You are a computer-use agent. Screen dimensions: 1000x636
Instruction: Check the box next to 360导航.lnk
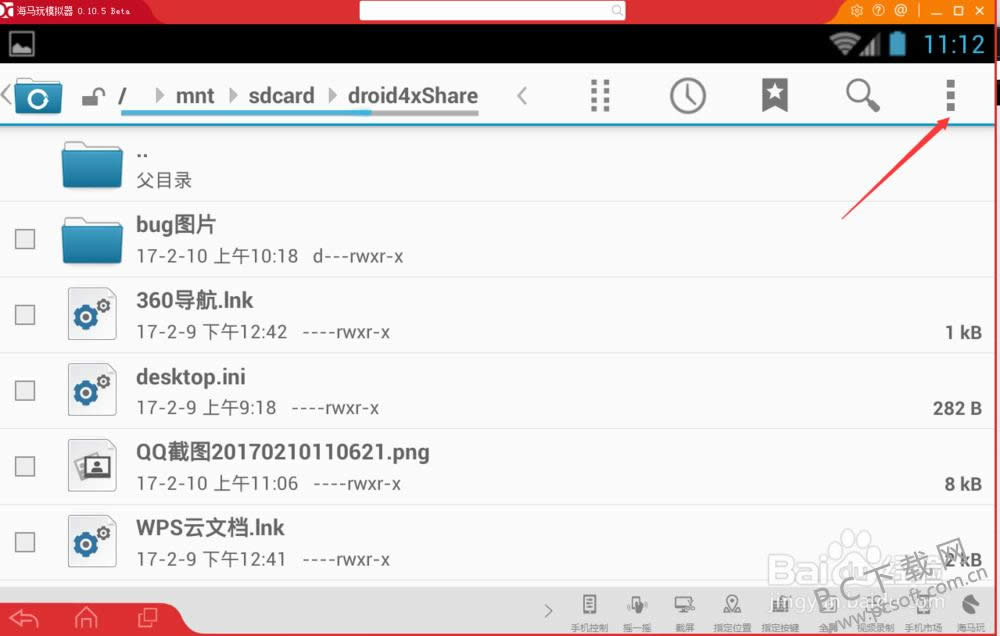click(25, 315)
